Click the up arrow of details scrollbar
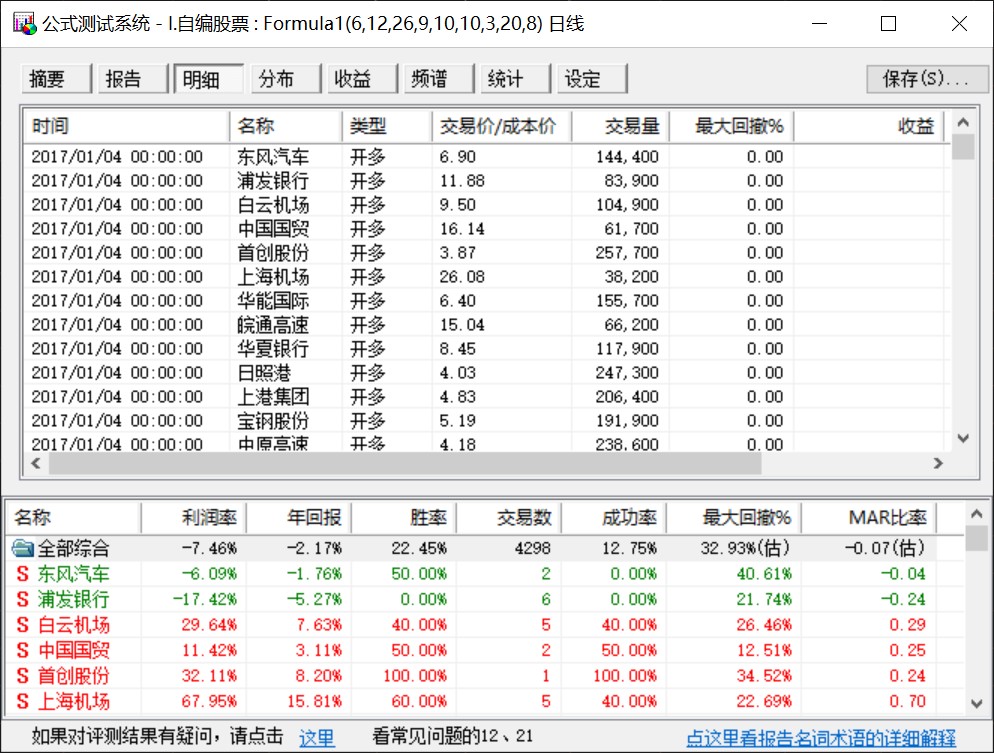This screenshot has height=753, width=994. coord(963,122)
